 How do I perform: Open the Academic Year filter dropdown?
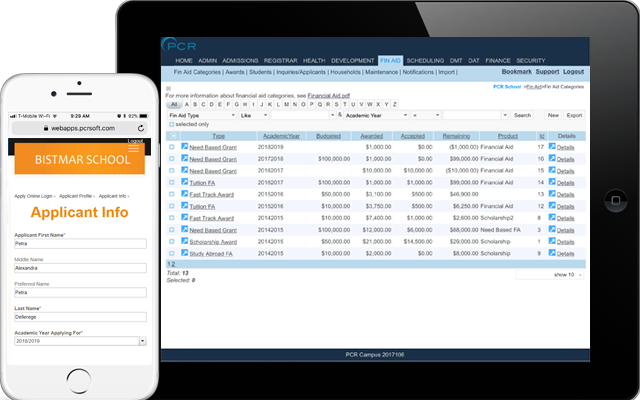point(376,116)
